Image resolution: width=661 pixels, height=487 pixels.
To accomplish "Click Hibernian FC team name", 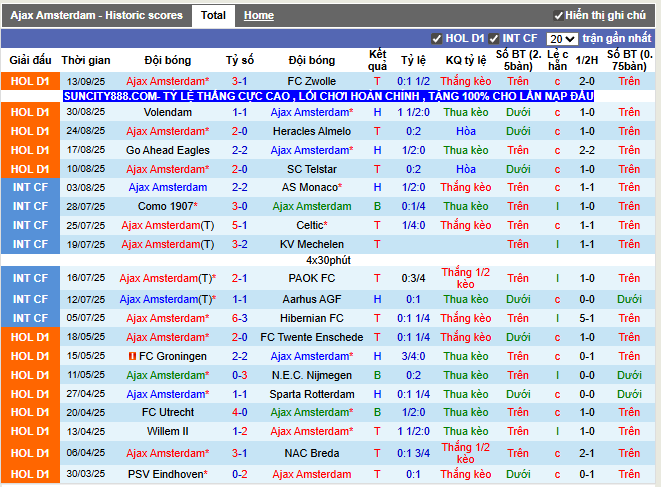I will point(312,318).
